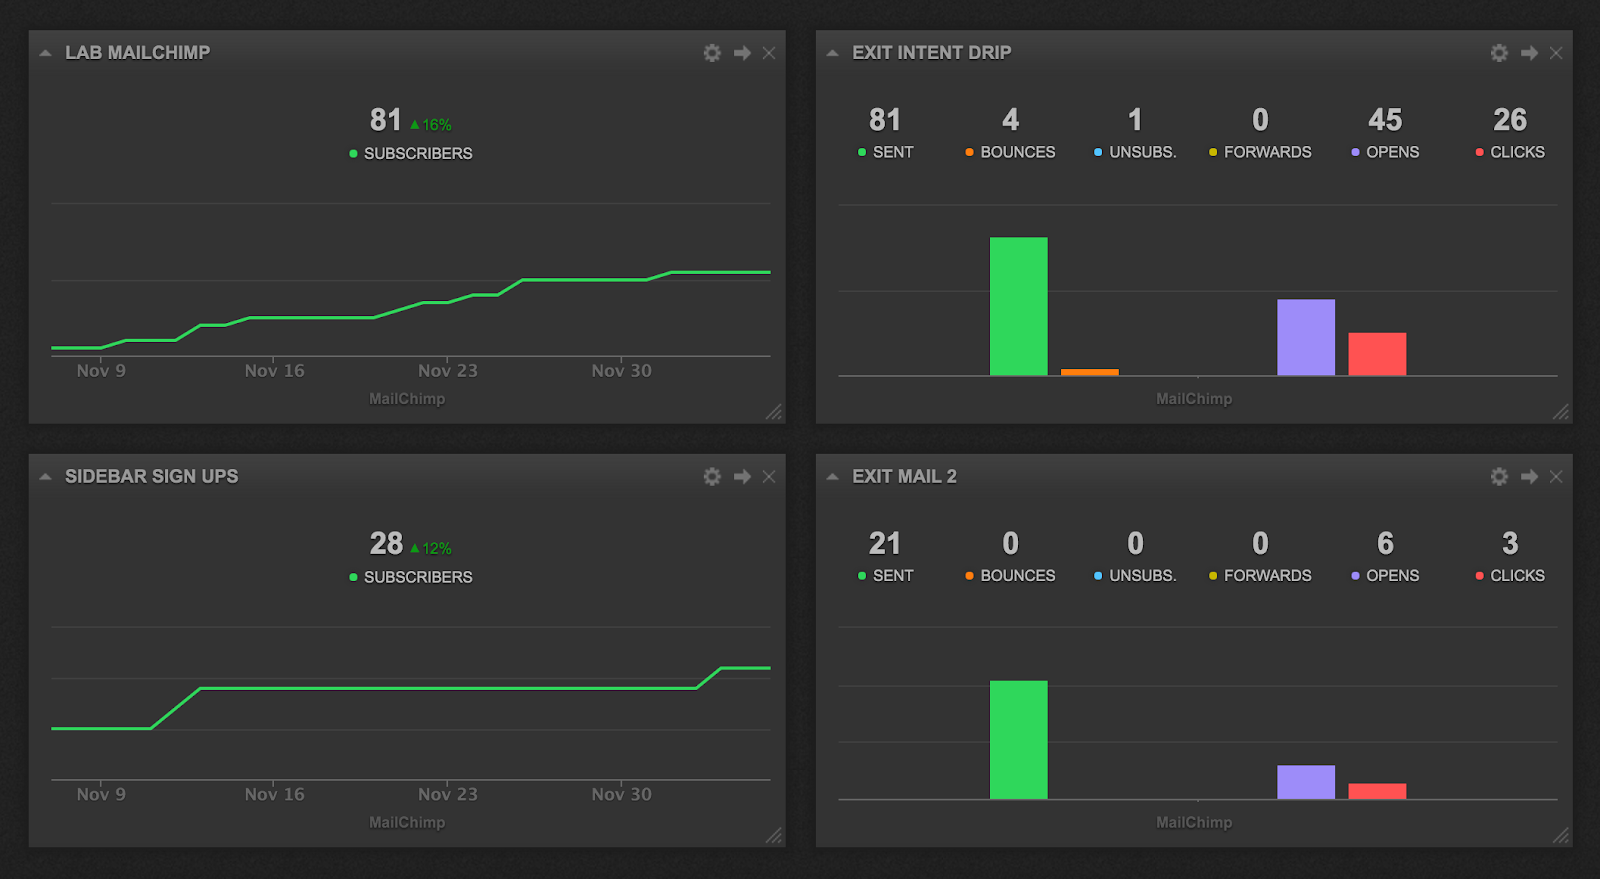
Task: Collapse the Exit Intent Drip widget
Action: (832, 53)
